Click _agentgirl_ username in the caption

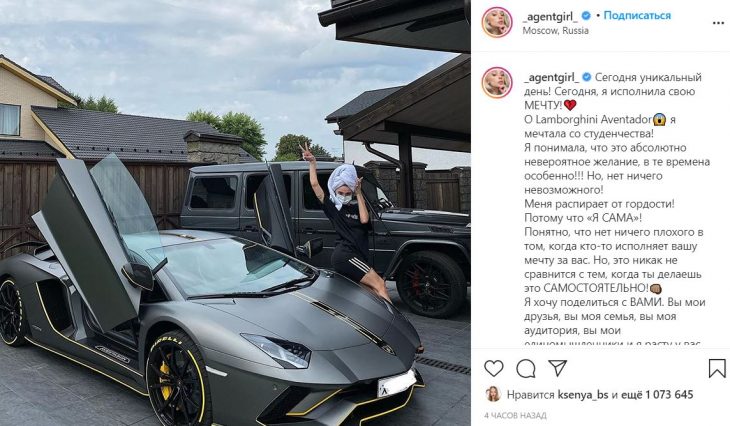point(551,77)
